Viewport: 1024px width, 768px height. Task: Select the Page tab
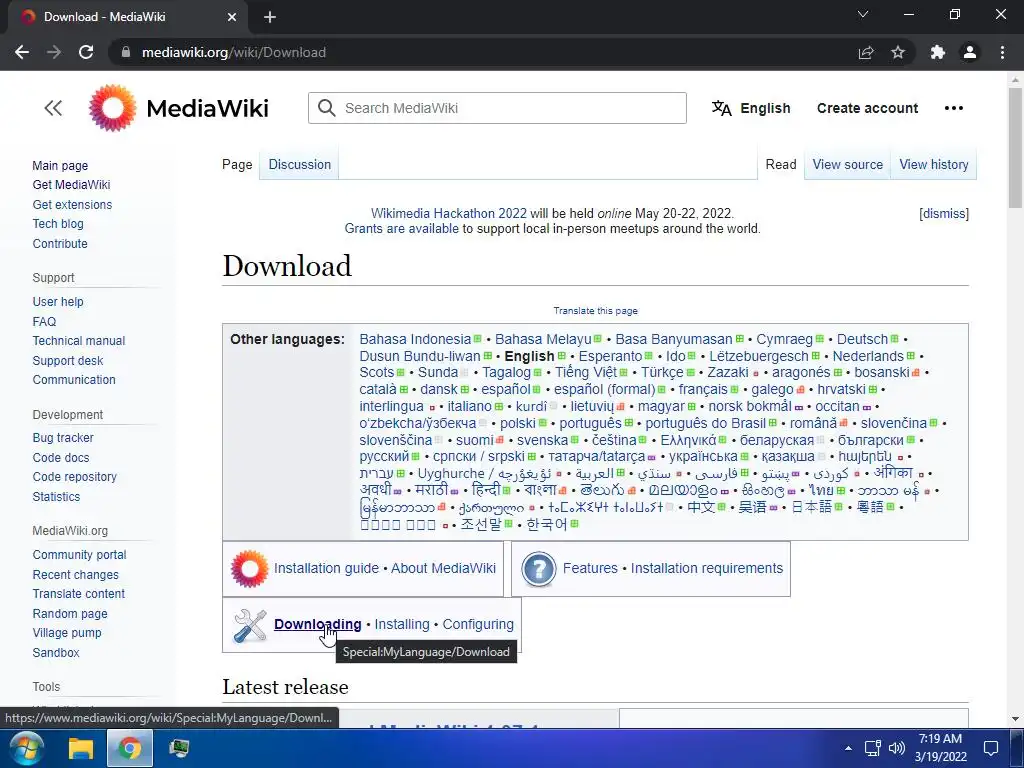point(237,165)
